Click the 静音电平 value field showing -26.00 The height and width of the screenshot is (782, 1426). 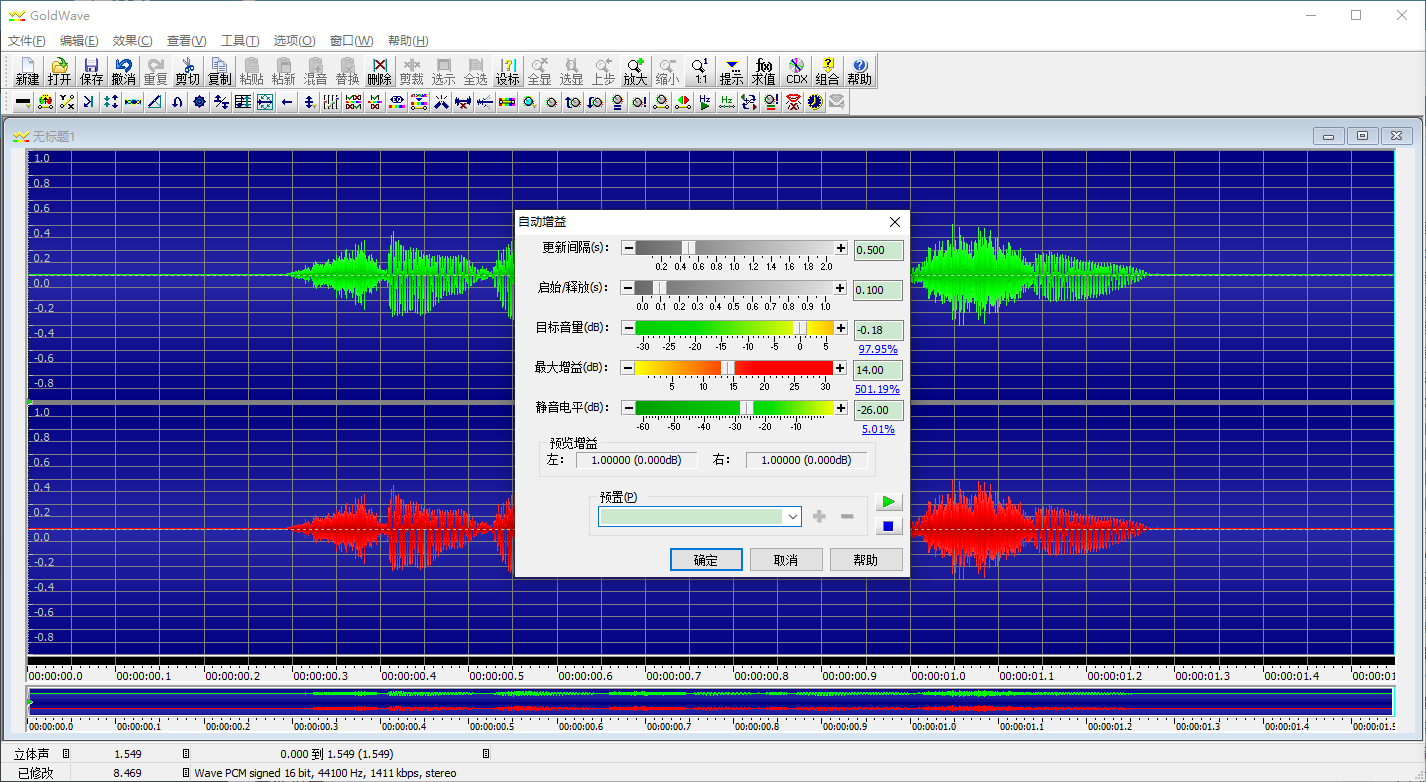coord(878,410)
